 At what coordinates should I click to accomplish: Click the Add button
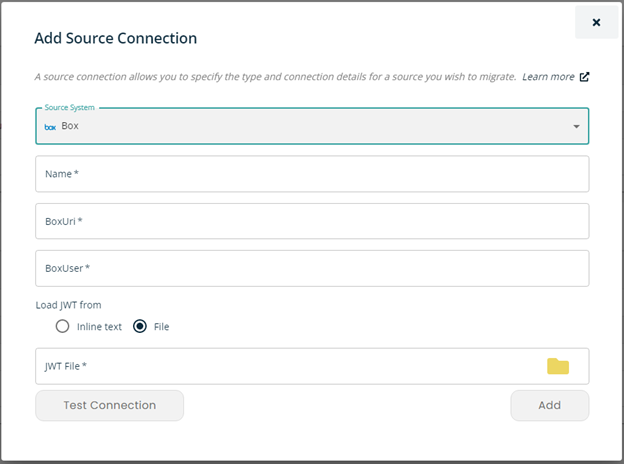point(550,405)
